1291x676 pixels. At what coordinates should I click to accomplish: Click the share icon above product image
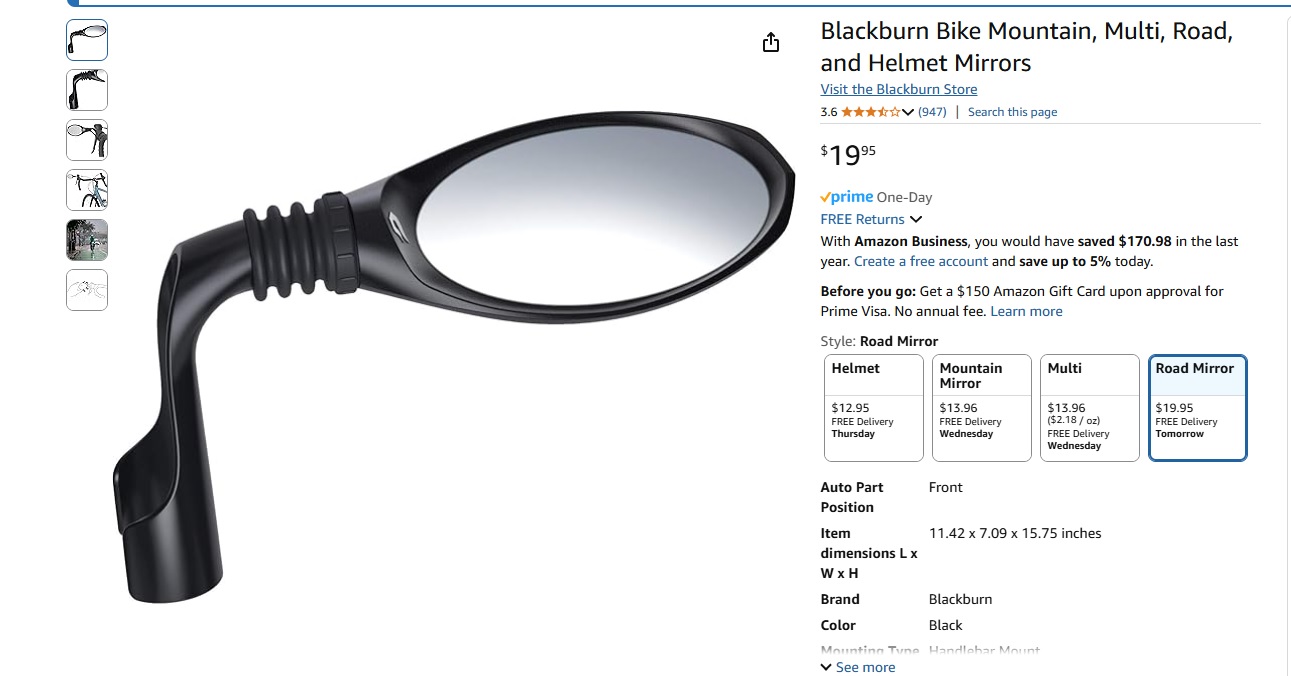[x=770, y=42]
